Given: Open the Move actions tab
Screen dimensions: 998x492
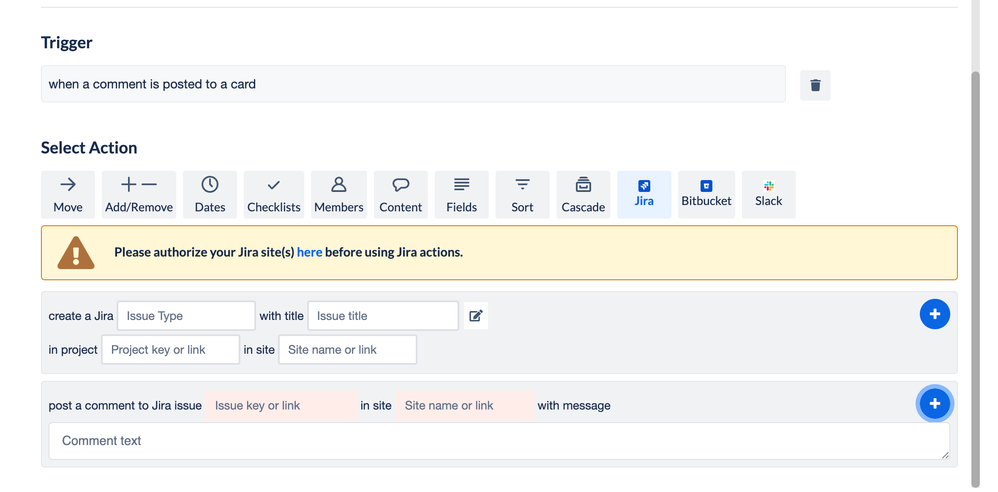Looking at the screenshot, I should [x=68, y=195].
